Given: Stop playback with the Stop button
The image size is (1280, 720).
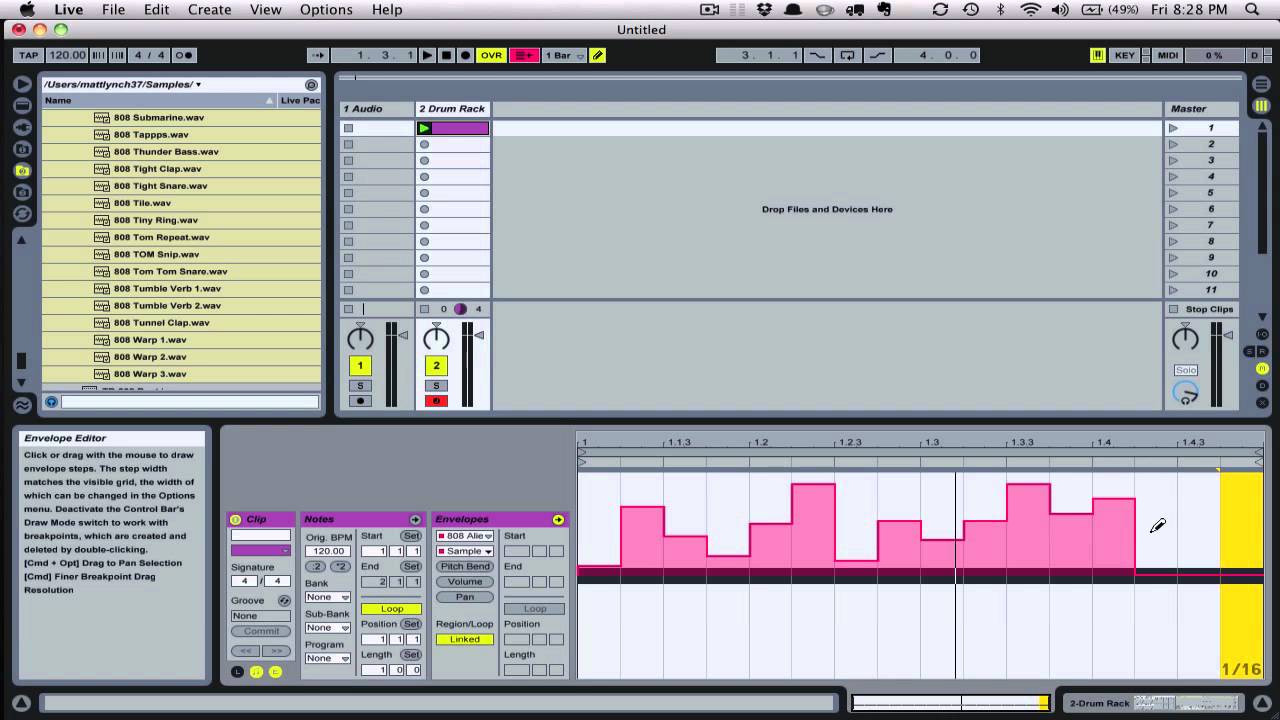Looking at the screenshot, I should pyautogui.click(x=446, y=55).
